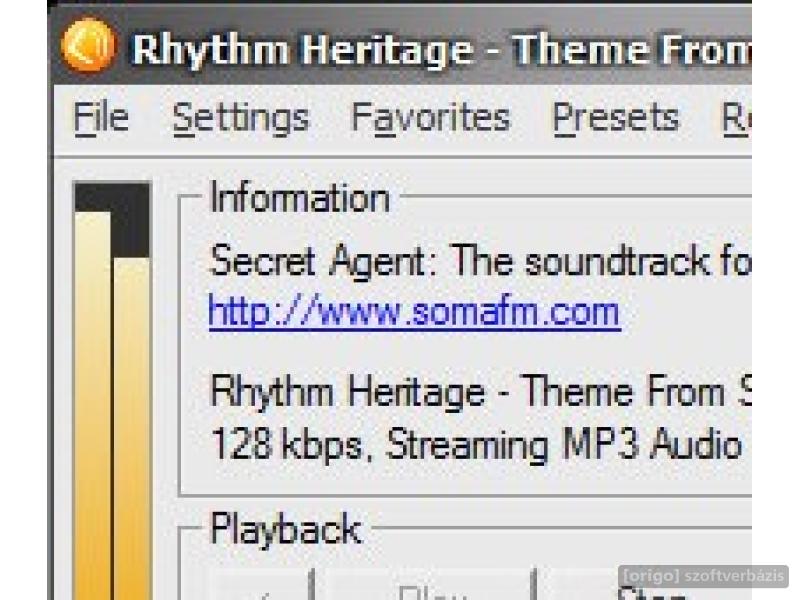
Task: Click the Stop button under Playback
Action: pos(649,585)
